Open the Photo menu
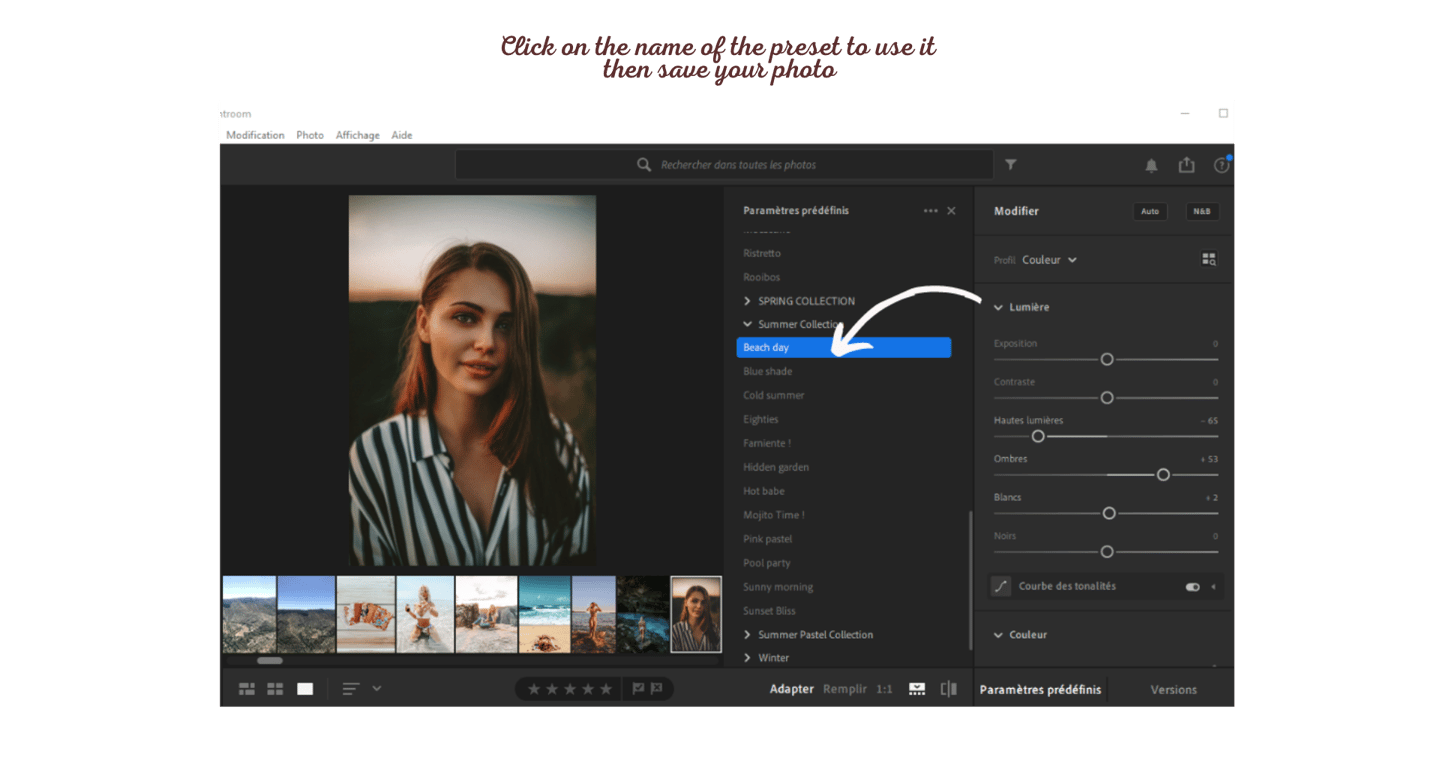1440x764 pixels. tap(310, 135)
